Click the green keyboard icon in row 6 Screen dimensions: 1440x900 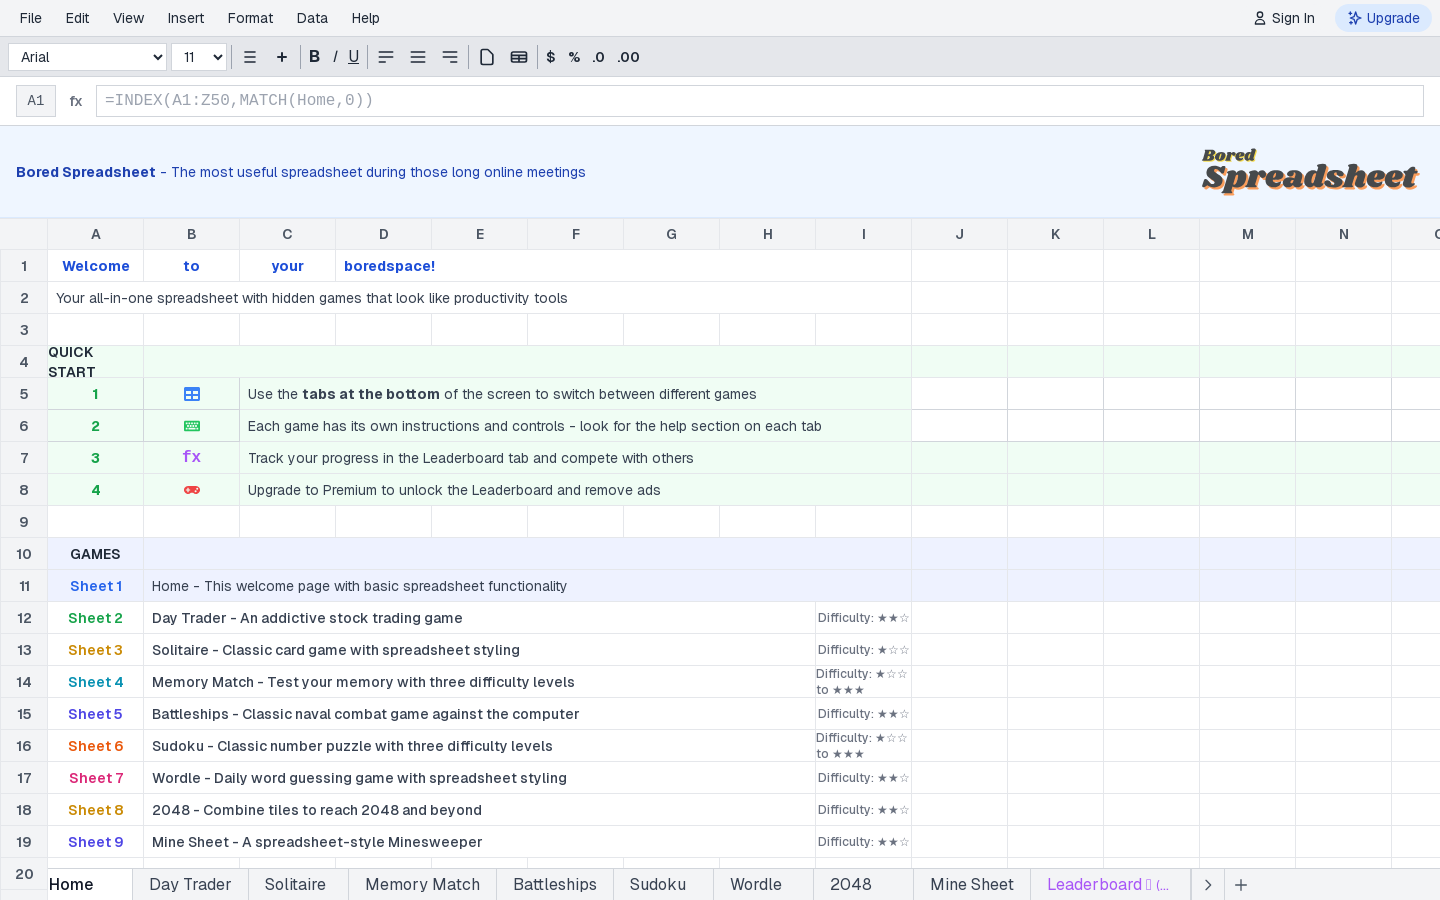pos(192,426)
